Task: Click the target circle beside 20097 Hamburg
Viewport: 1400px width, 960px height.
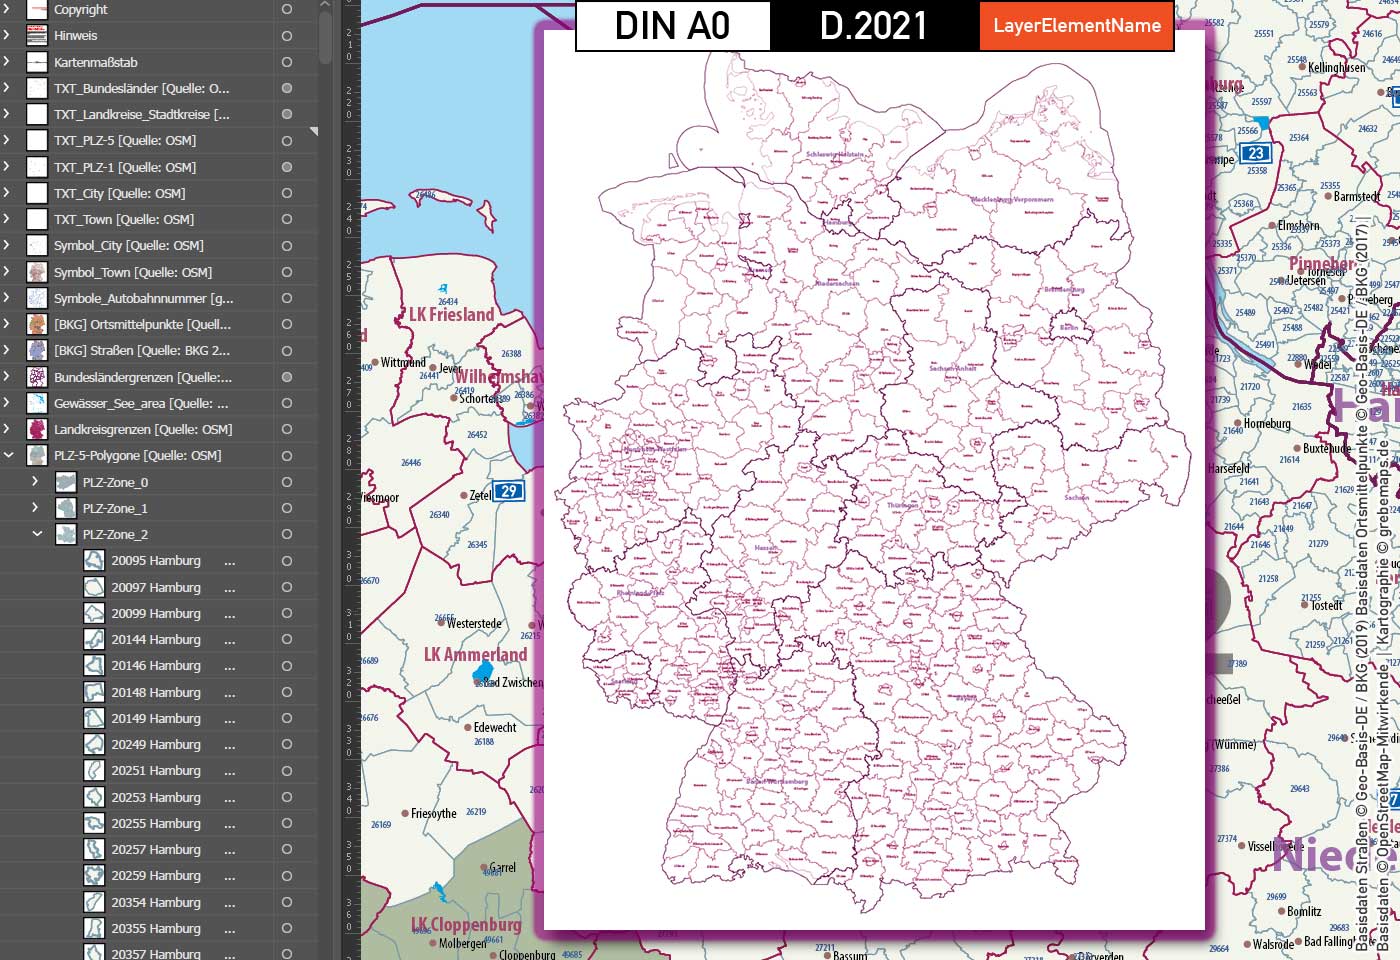Action: (x=287, y=587)
